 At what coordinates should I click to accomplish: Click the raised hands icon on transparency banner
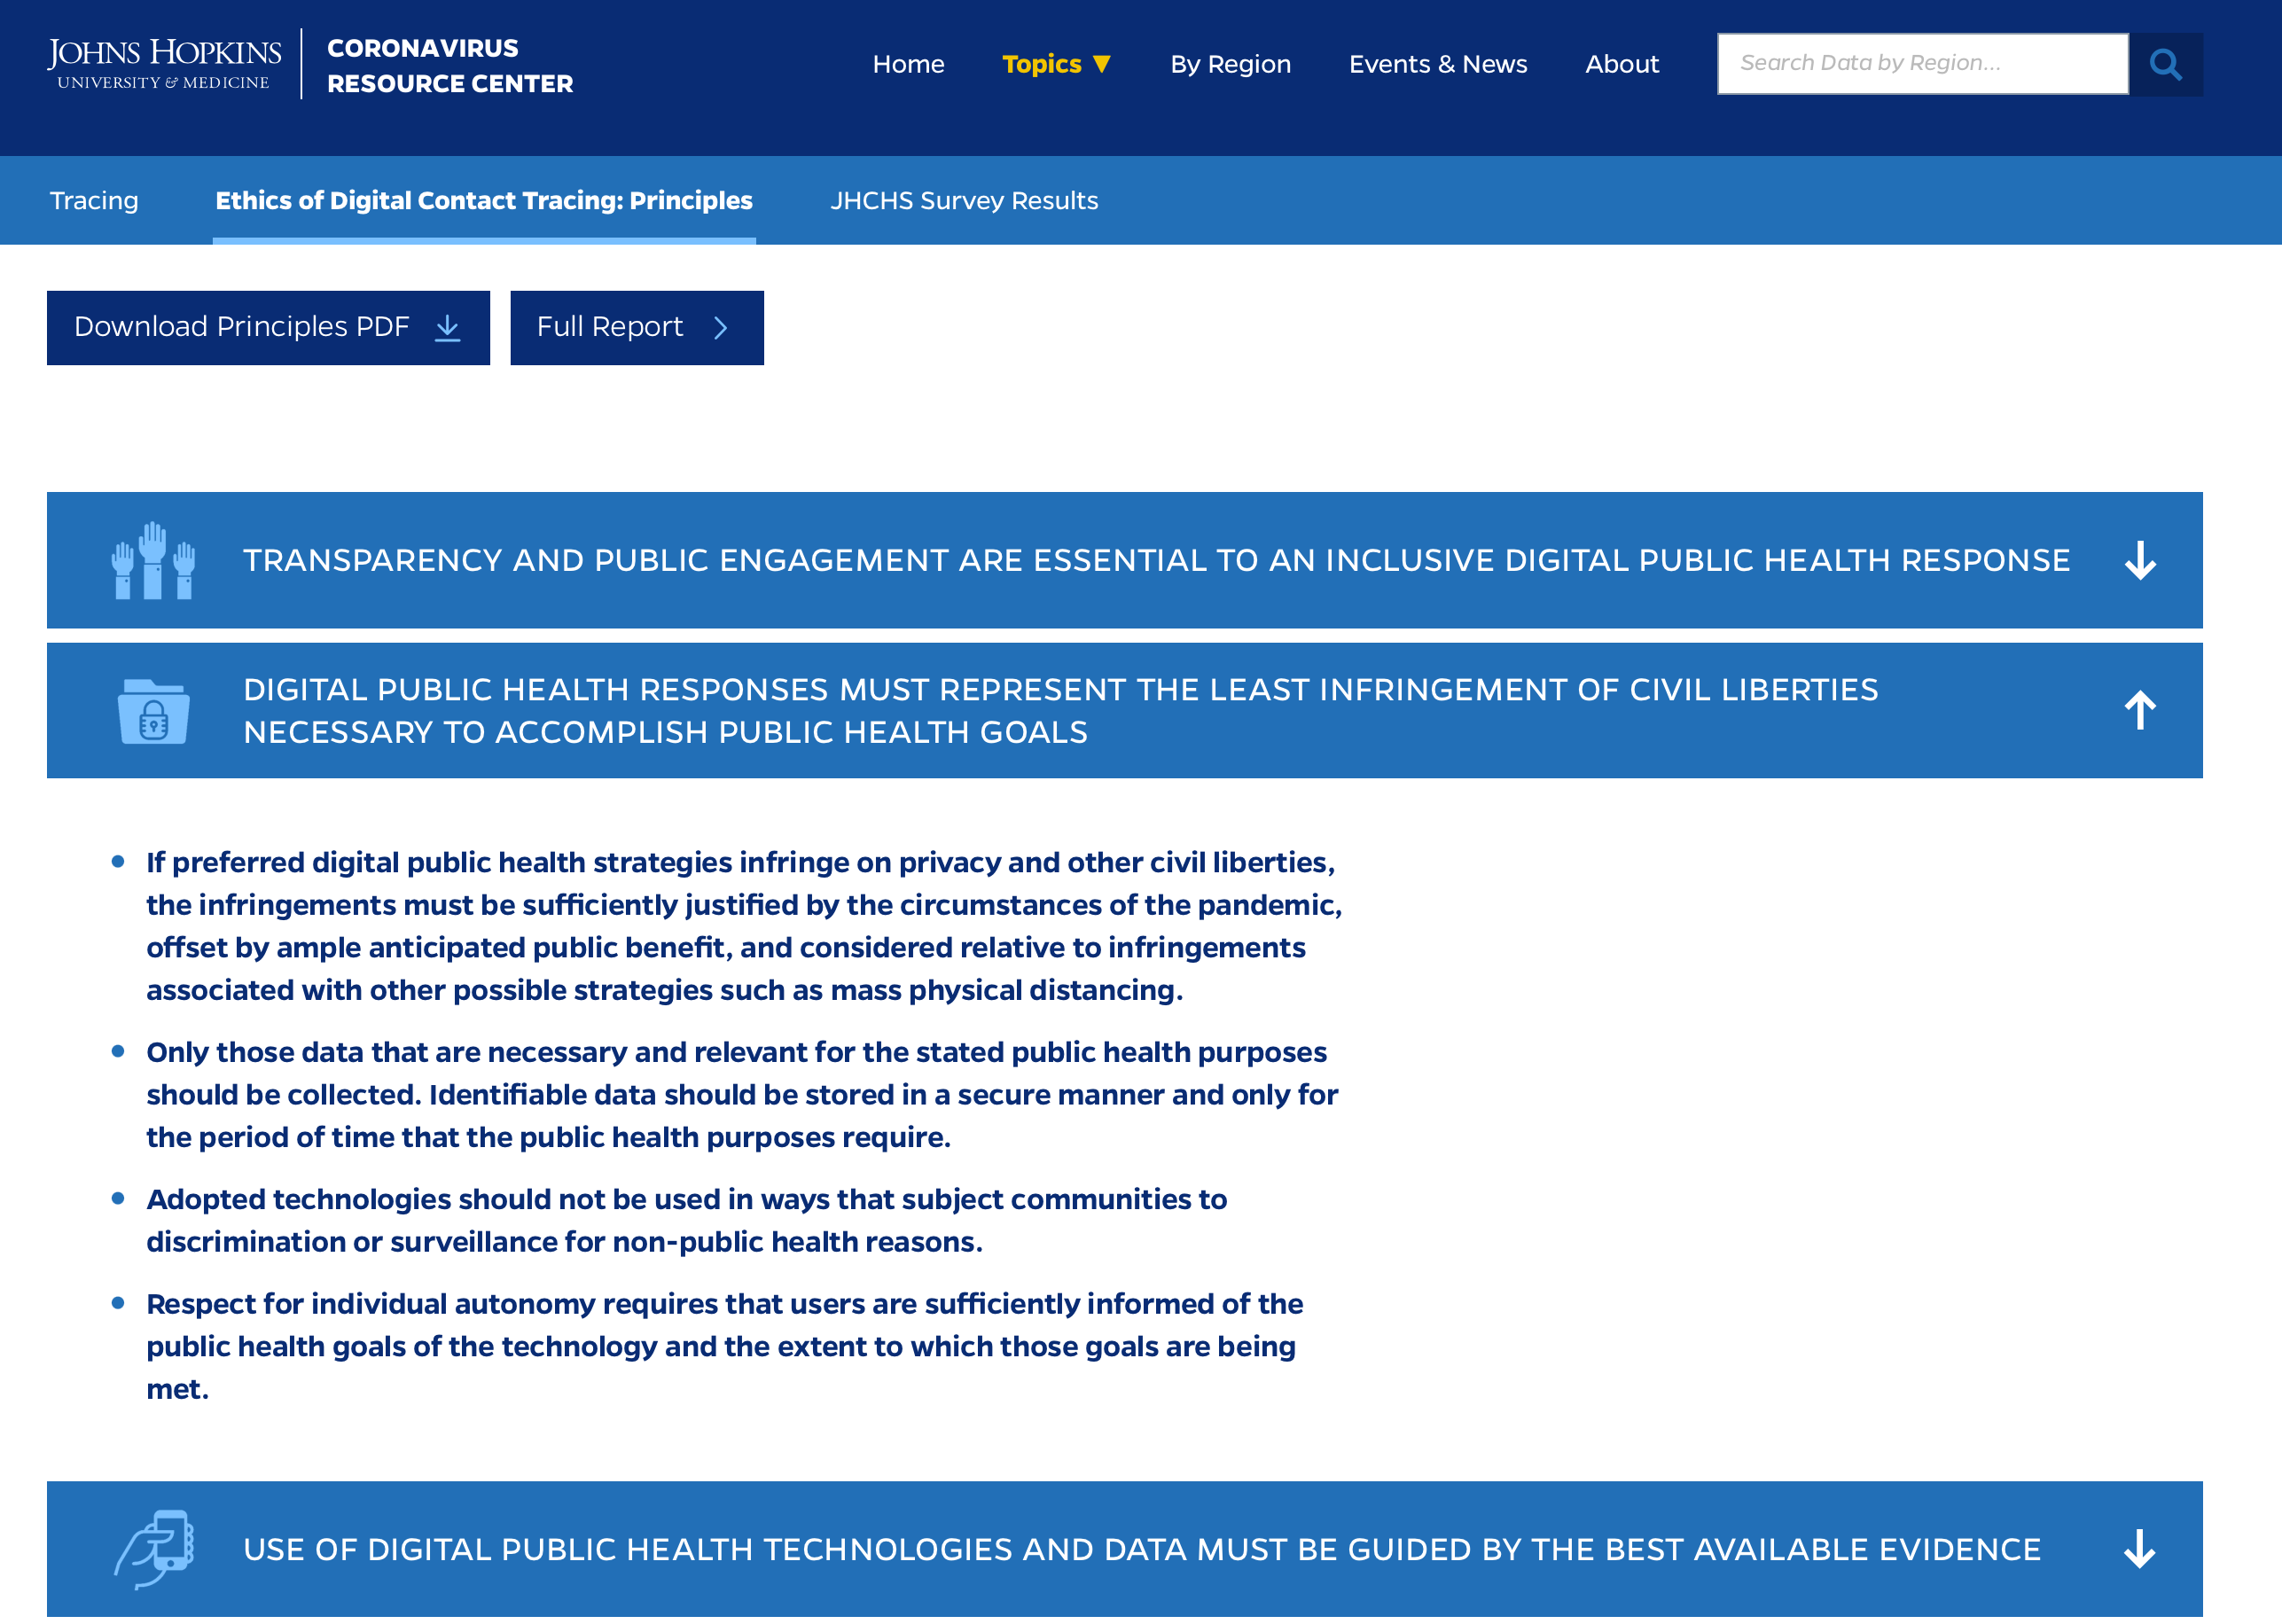point(154,560)
